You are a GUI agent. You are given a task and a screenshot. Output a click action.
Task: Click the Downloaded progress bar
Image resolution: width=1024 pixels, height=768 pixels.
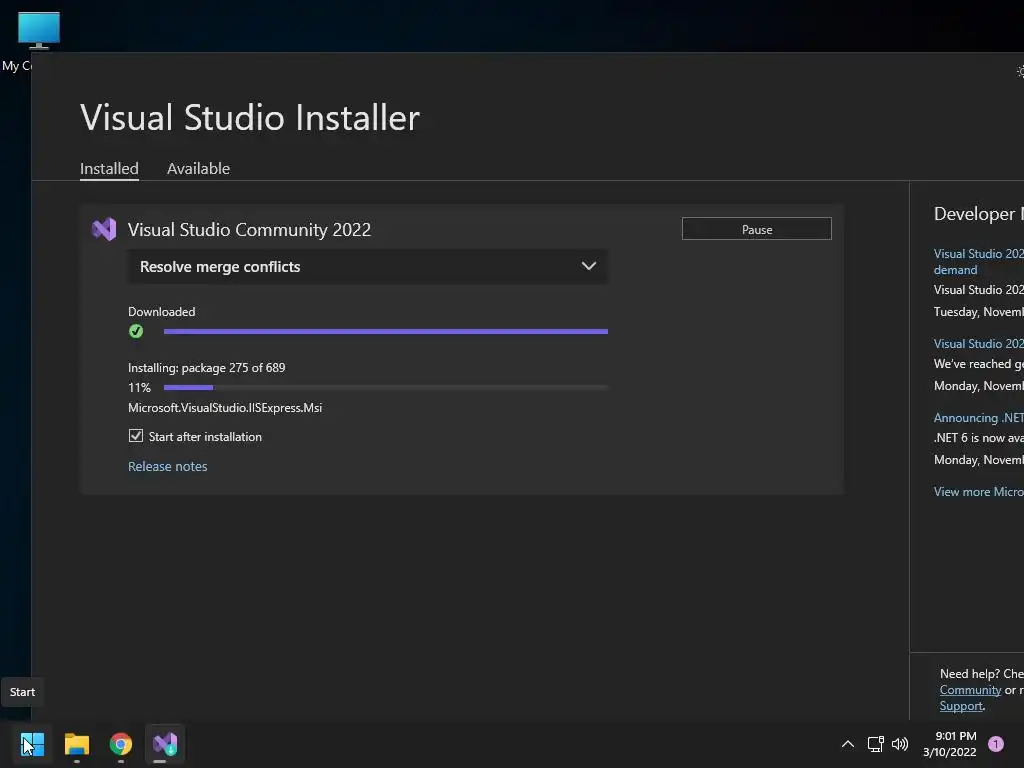click(386, 331)
